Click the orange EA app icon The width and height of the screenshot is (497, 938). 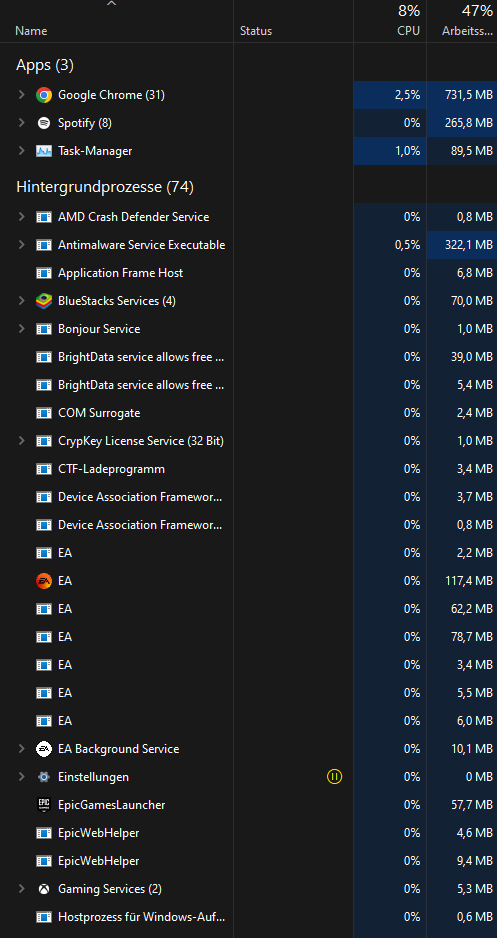(x=44, y=581)
